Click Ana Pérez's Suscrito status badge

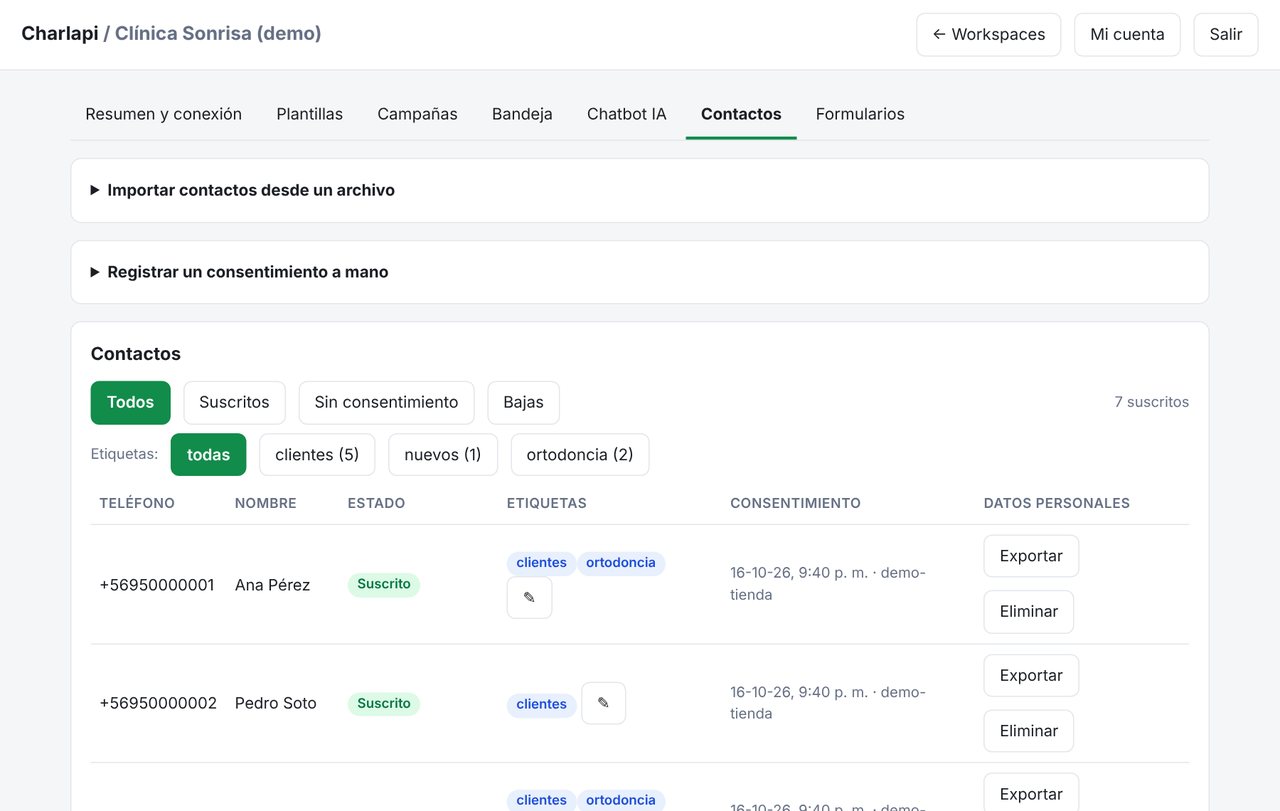(x=384, y=584)
